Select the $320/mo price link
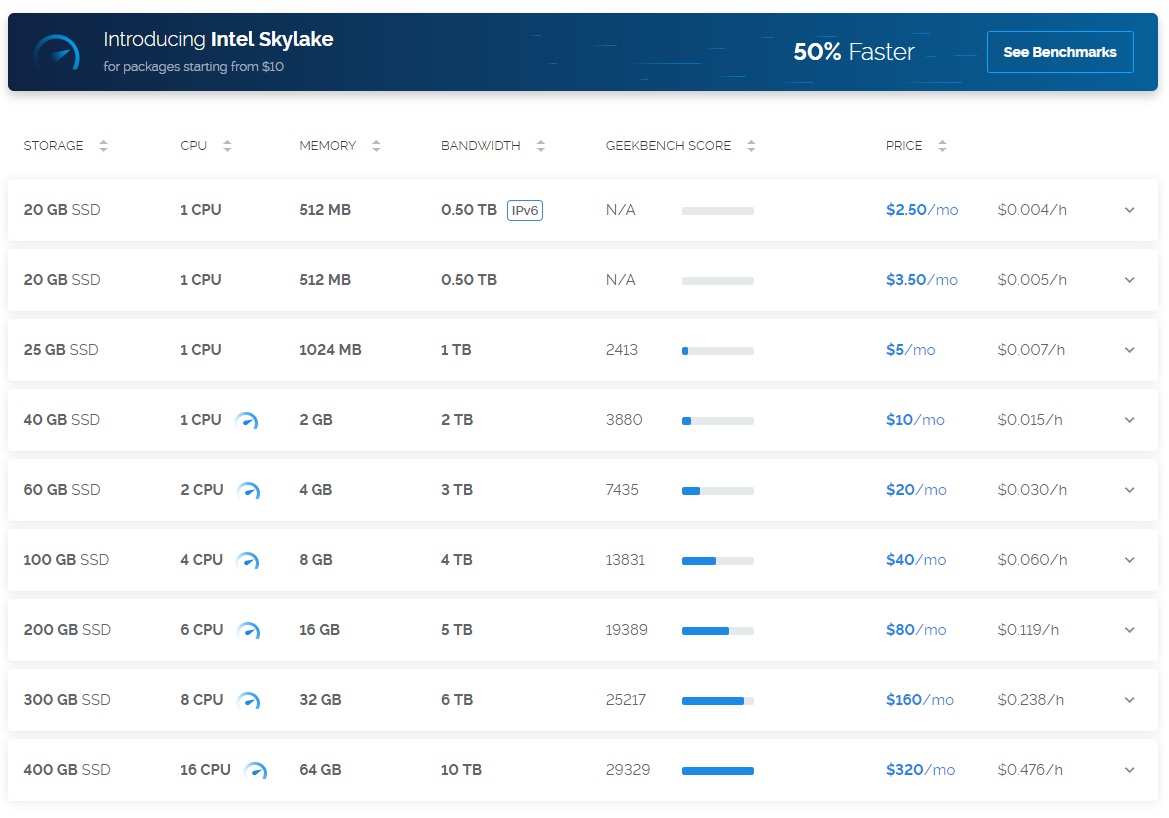Image resolution: width=1169 pixels, height=818 pixels. [x=920, y=771]
